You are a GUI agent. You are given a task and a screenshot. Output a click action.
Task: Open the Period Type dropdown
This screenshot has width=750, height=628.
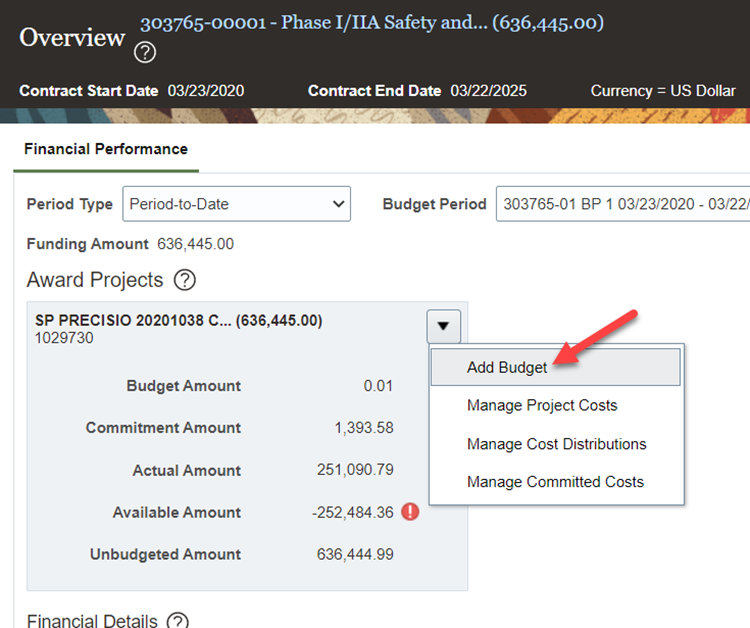(236, 204)
